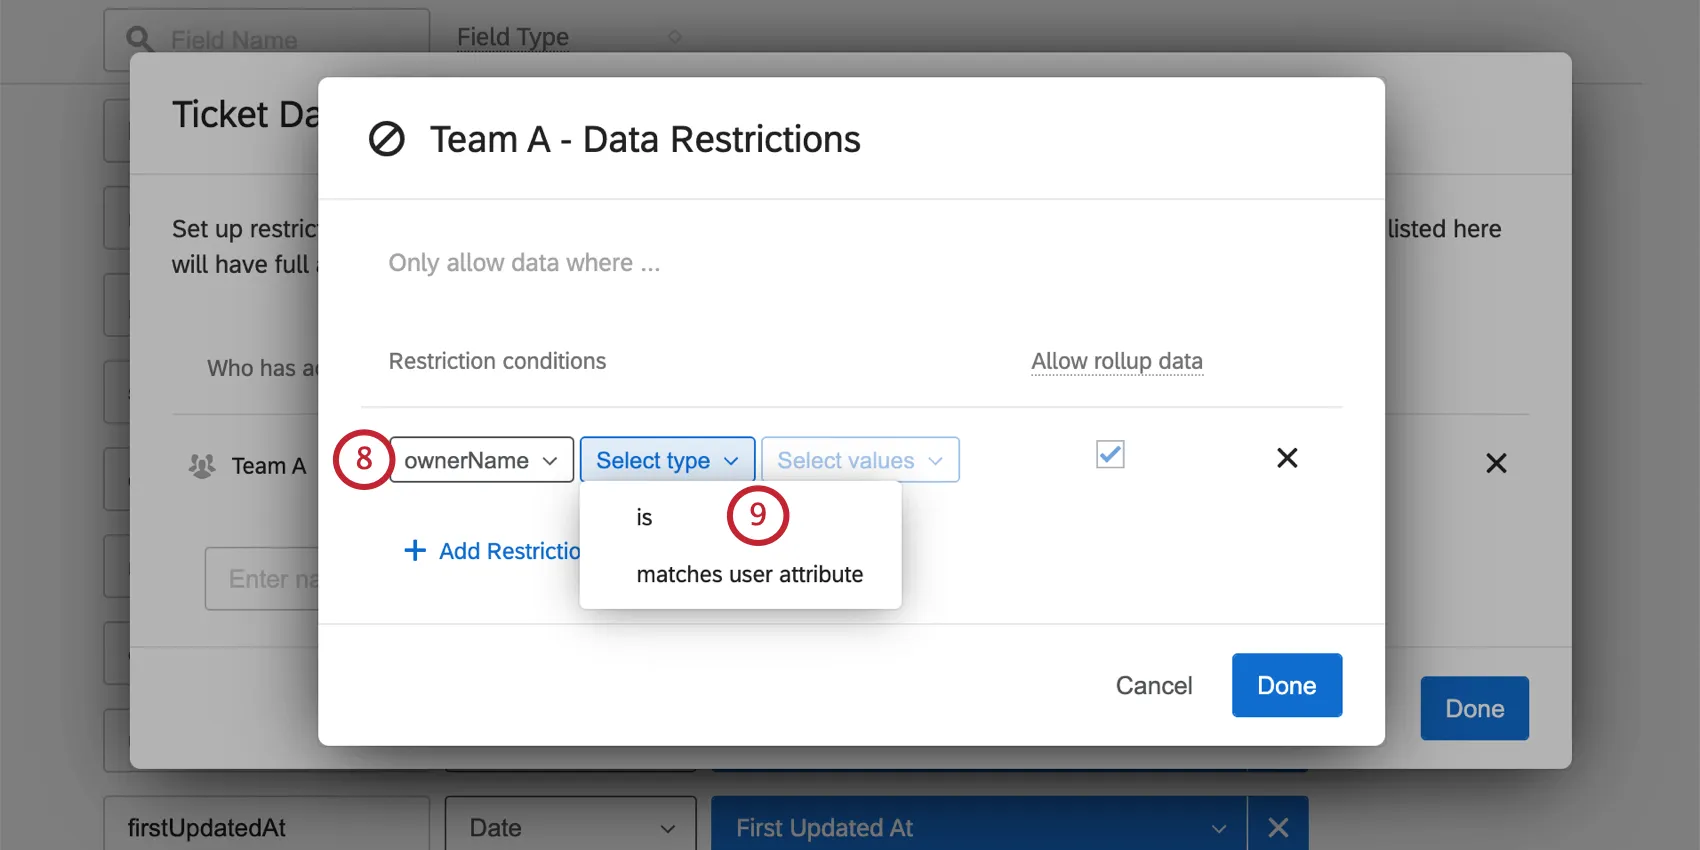The image size is (1700, 850).
Task: Choose the "is" option
Action: [645, 518]
